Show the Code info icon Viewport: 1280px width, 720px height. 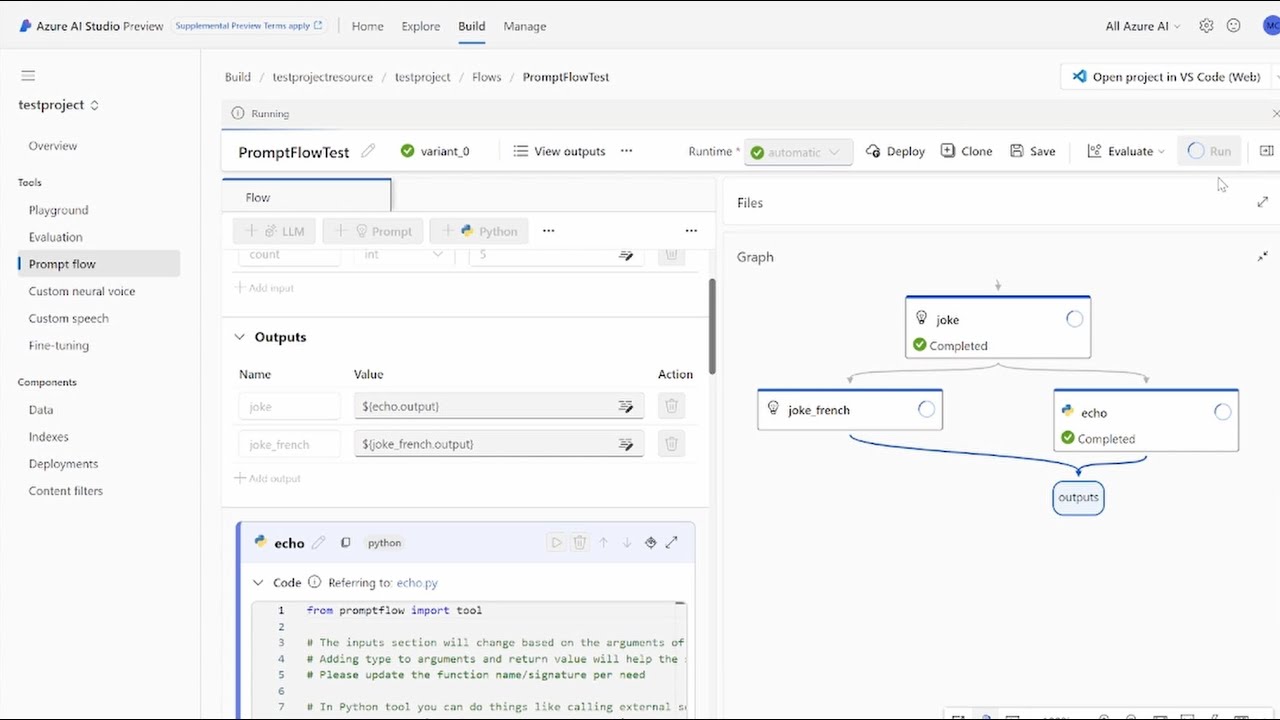click(314, 582)
